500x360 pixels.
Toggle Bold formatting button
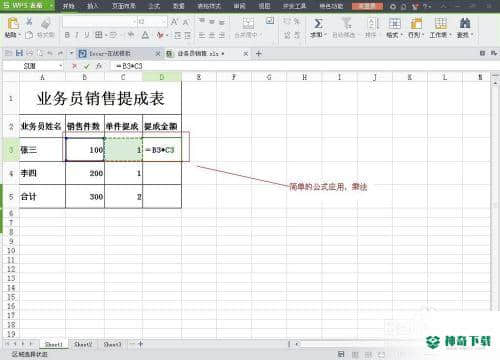click(x=67, y=35)
